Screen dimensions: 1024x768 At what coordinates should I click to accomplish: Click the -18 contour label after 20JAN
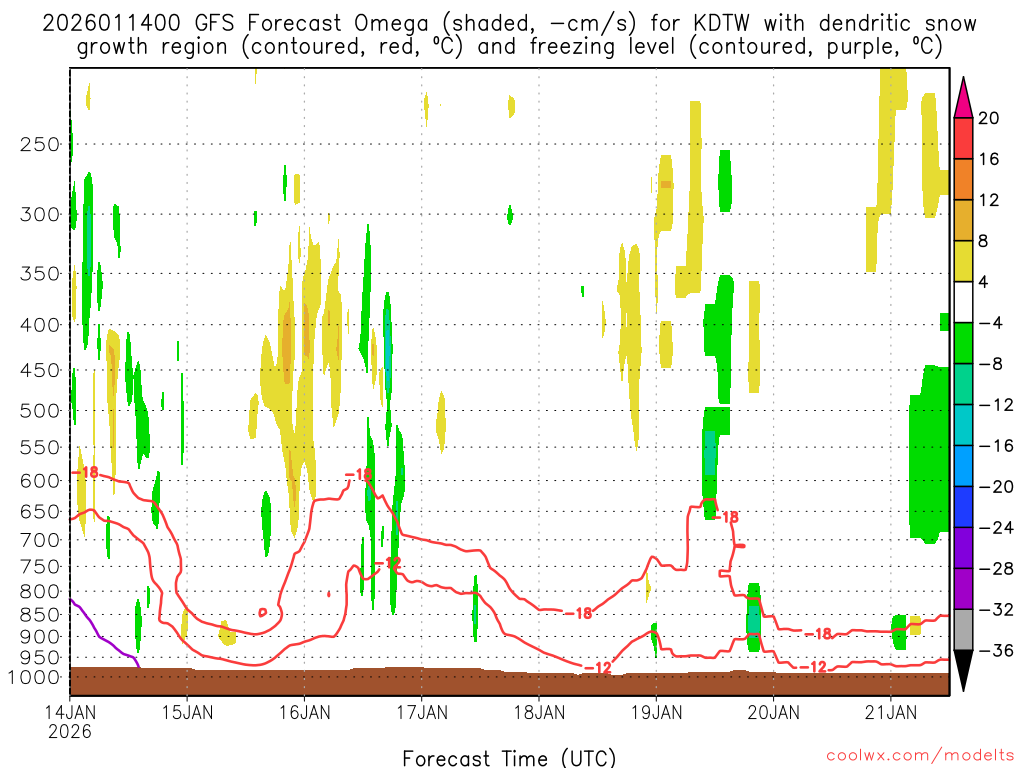pyautogui.click(x=819, y=633)
